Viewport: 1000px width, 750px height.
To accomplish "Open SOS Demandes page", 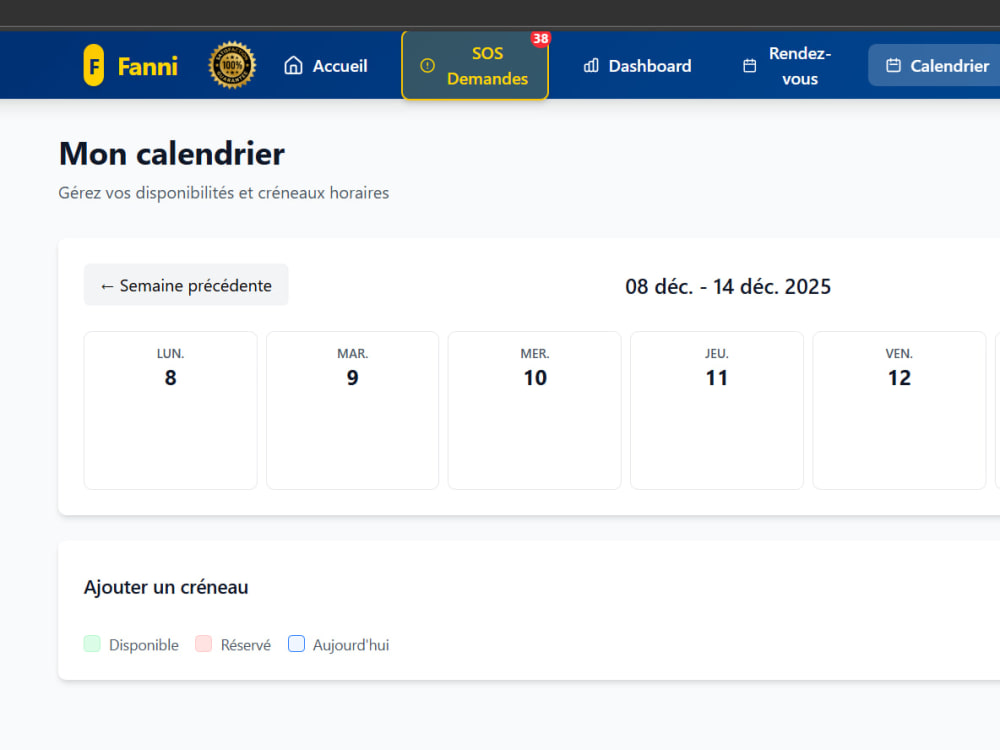I will click(474, 66).
